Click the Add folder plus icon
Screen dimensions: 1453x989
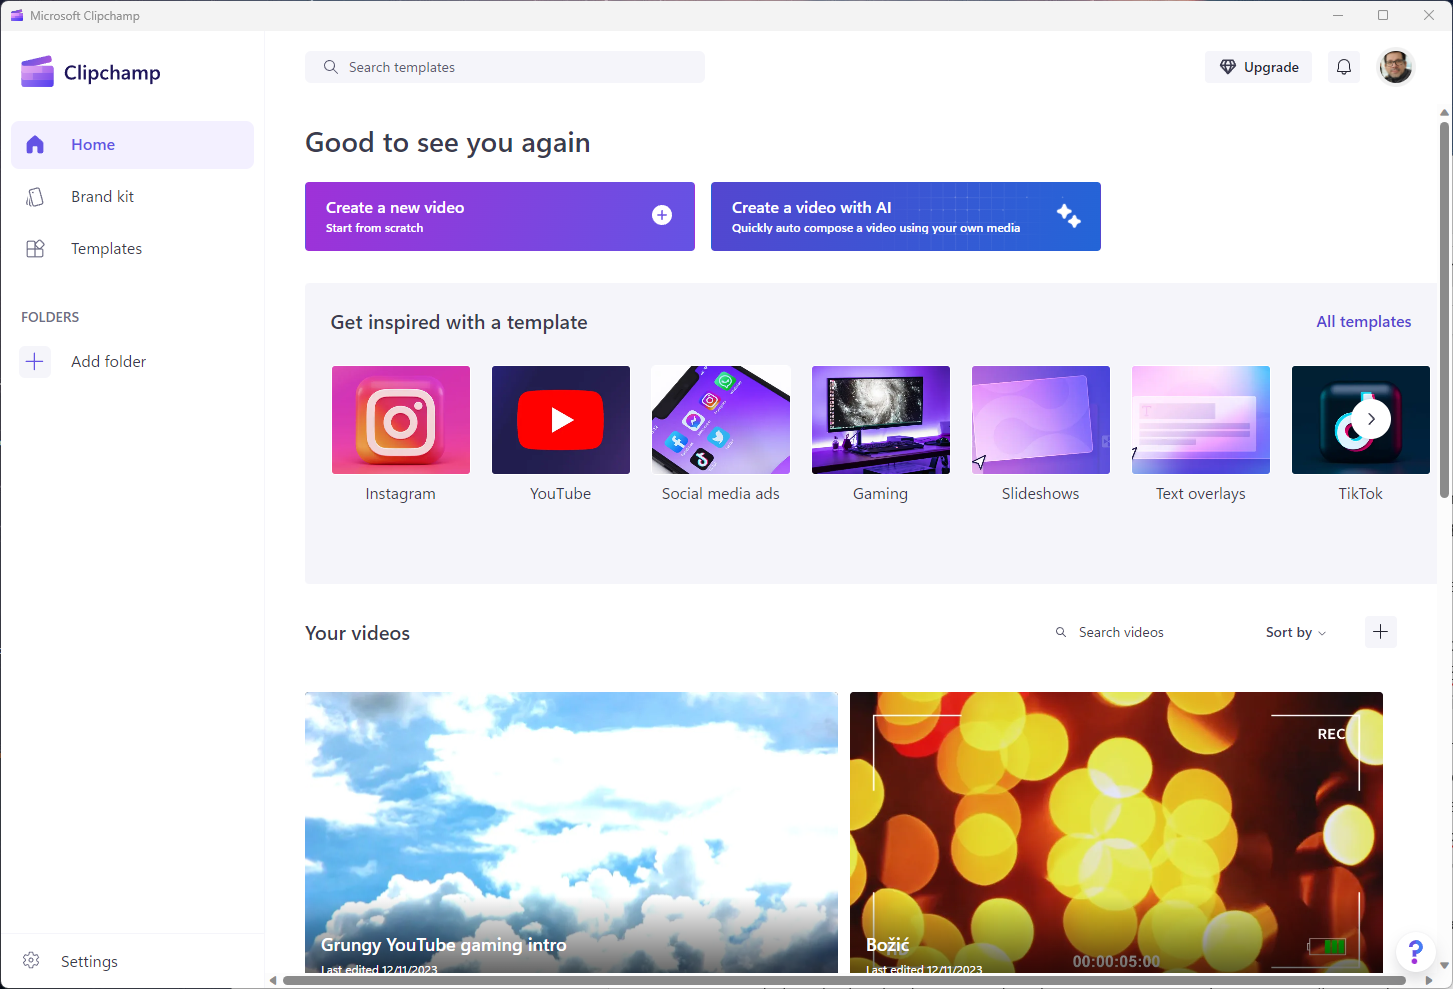point(35,361)
